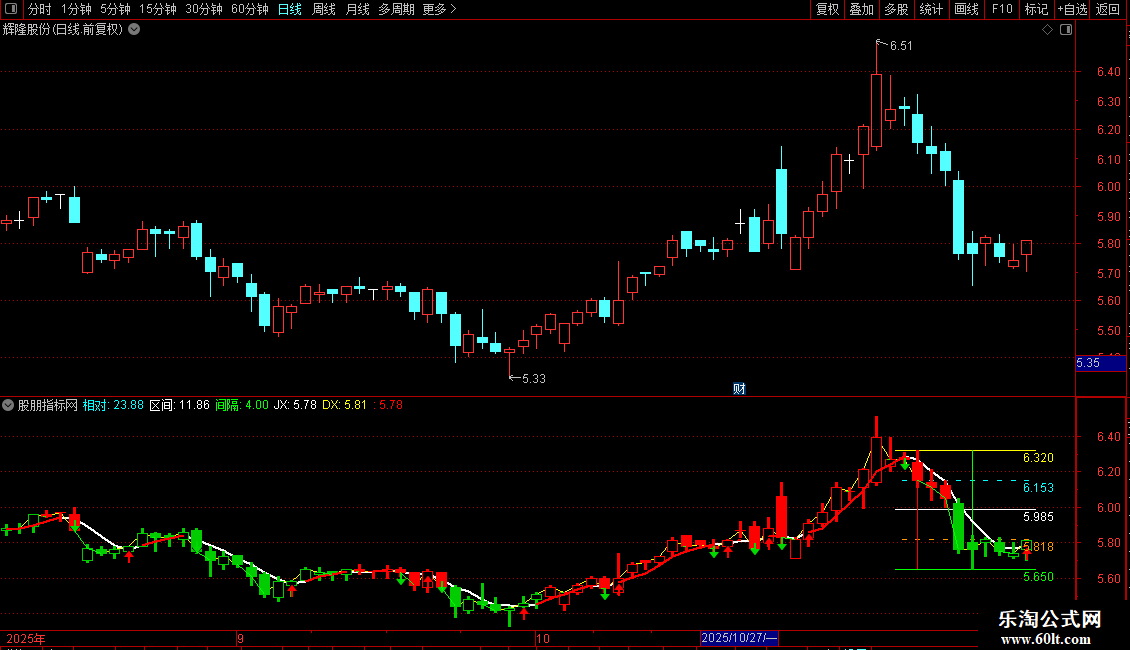The width and height of the screenshot is (1130, 650).
Task: Click the 间隔: 4.00 indicator value
Action: tap(242, 405)
